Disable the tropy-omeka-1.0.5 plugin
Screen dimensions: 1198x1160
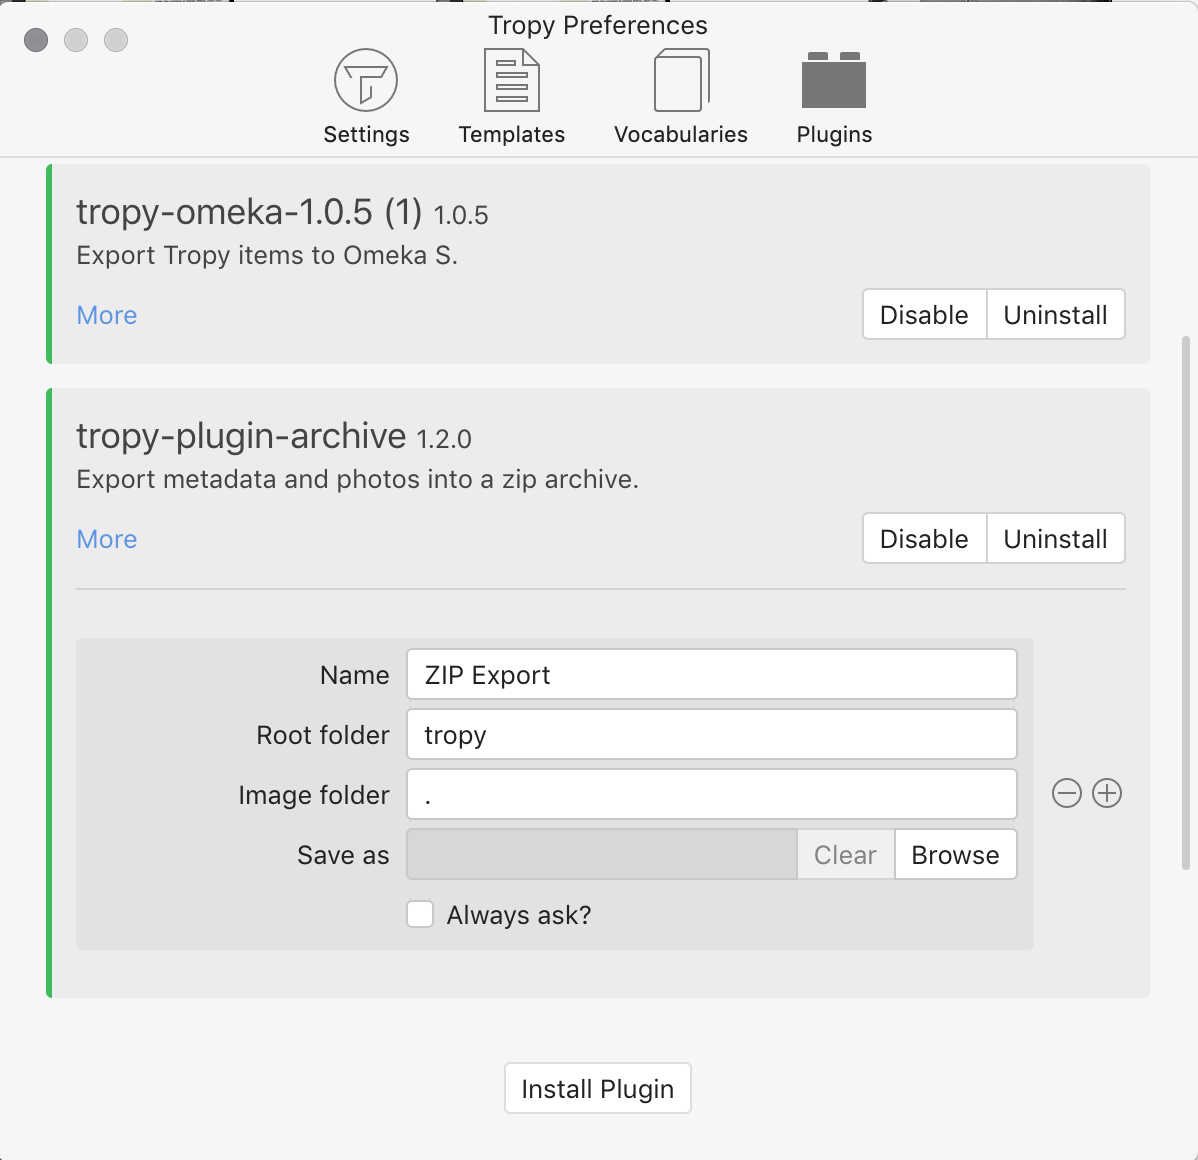[x=924, y=314]
